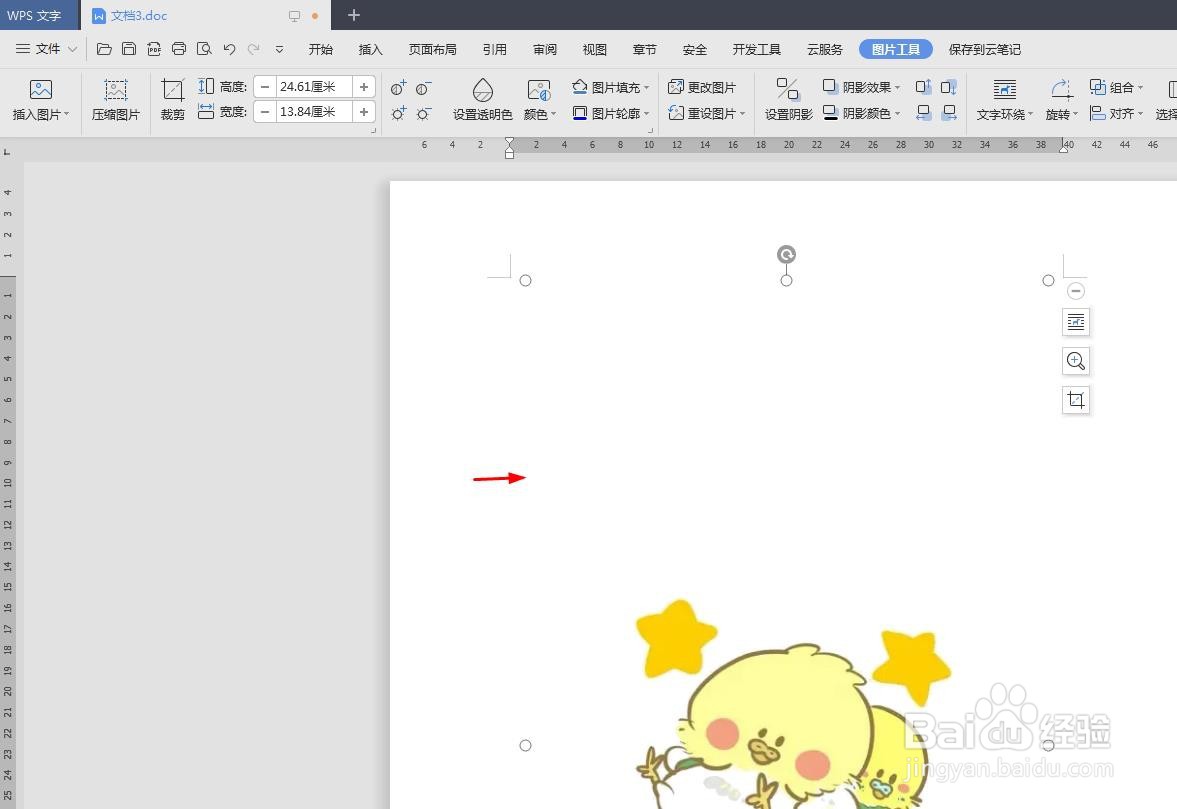Image resolution: width=1177 pixels, height=809 pixels.
Task: Open the 对齐 dropdown
Action: (1116, 113)
